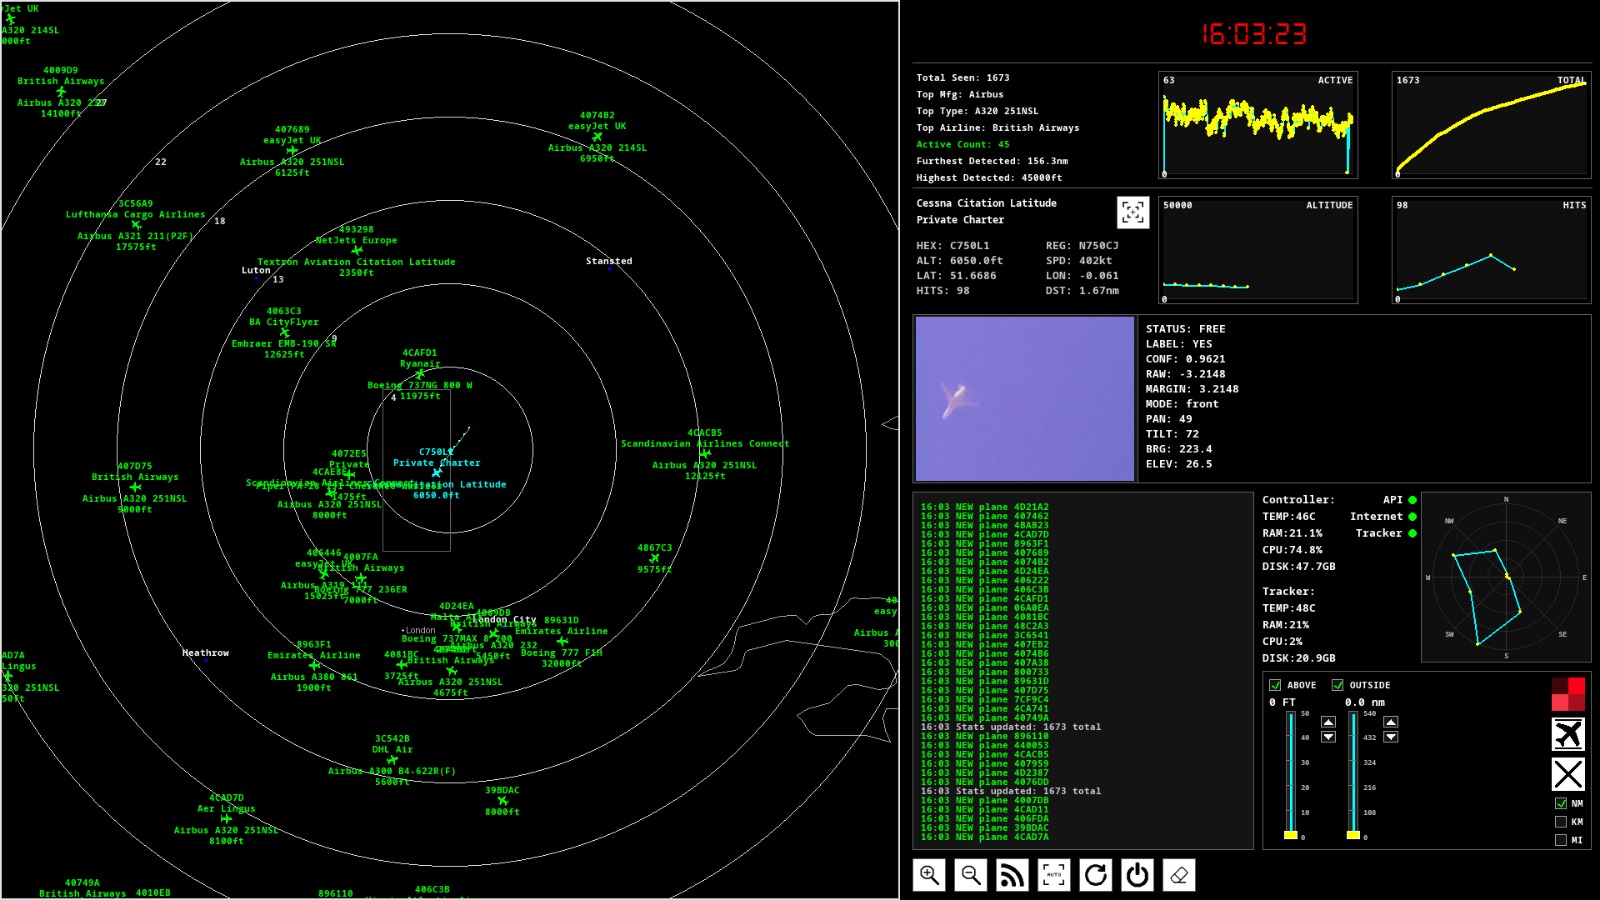Click the 16:03:23 clock display

(x=1254, y=34)
